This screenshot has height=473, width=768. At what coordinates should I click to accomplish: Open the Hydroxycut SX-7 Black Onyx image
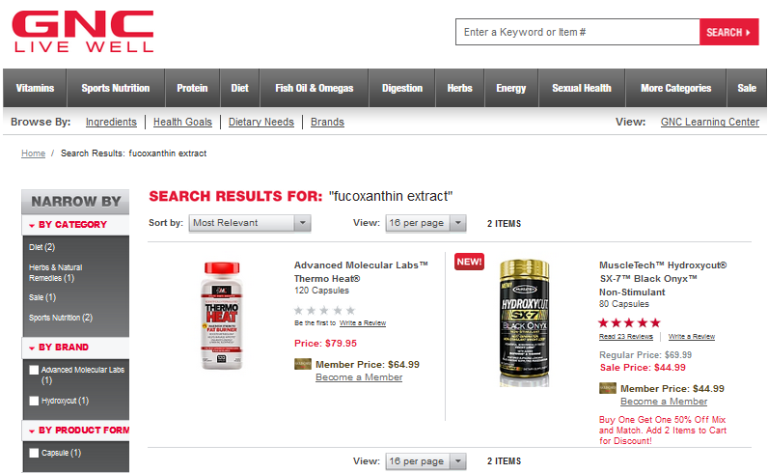pos(524,323)
